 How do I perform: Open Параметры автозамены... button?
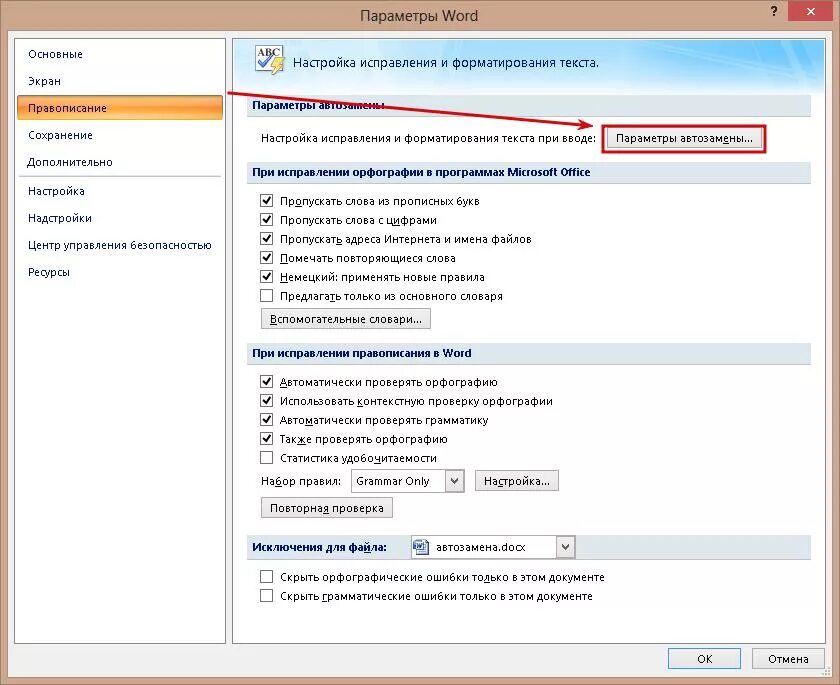click(x=684, y=138)
